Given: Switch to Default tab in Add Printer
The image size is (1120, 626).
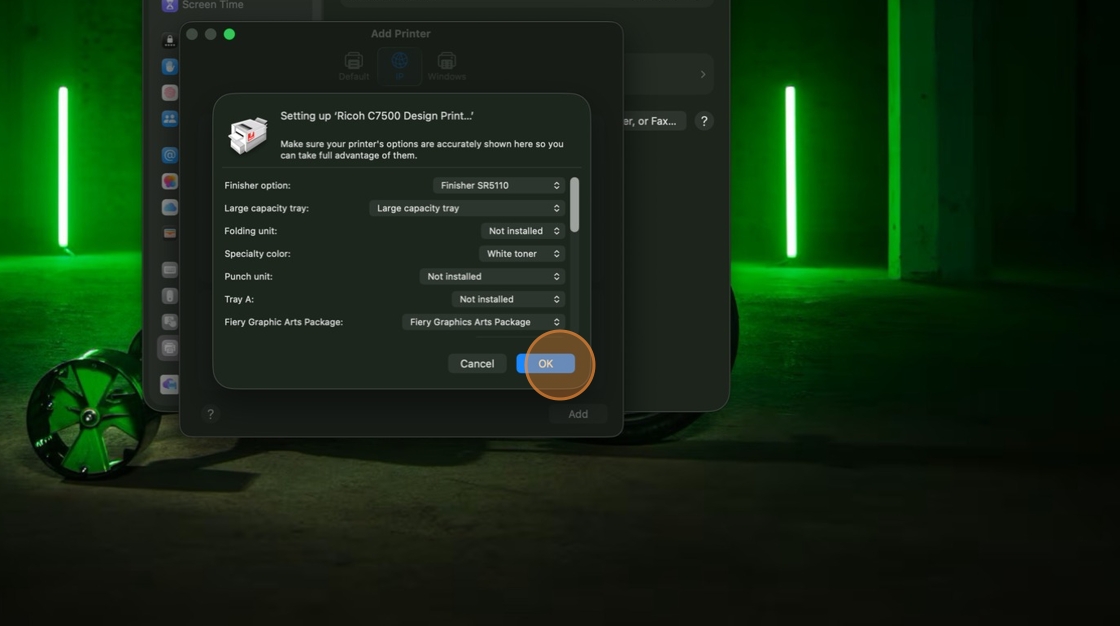Looking at the screenshot, I should [x=354, y=66].
